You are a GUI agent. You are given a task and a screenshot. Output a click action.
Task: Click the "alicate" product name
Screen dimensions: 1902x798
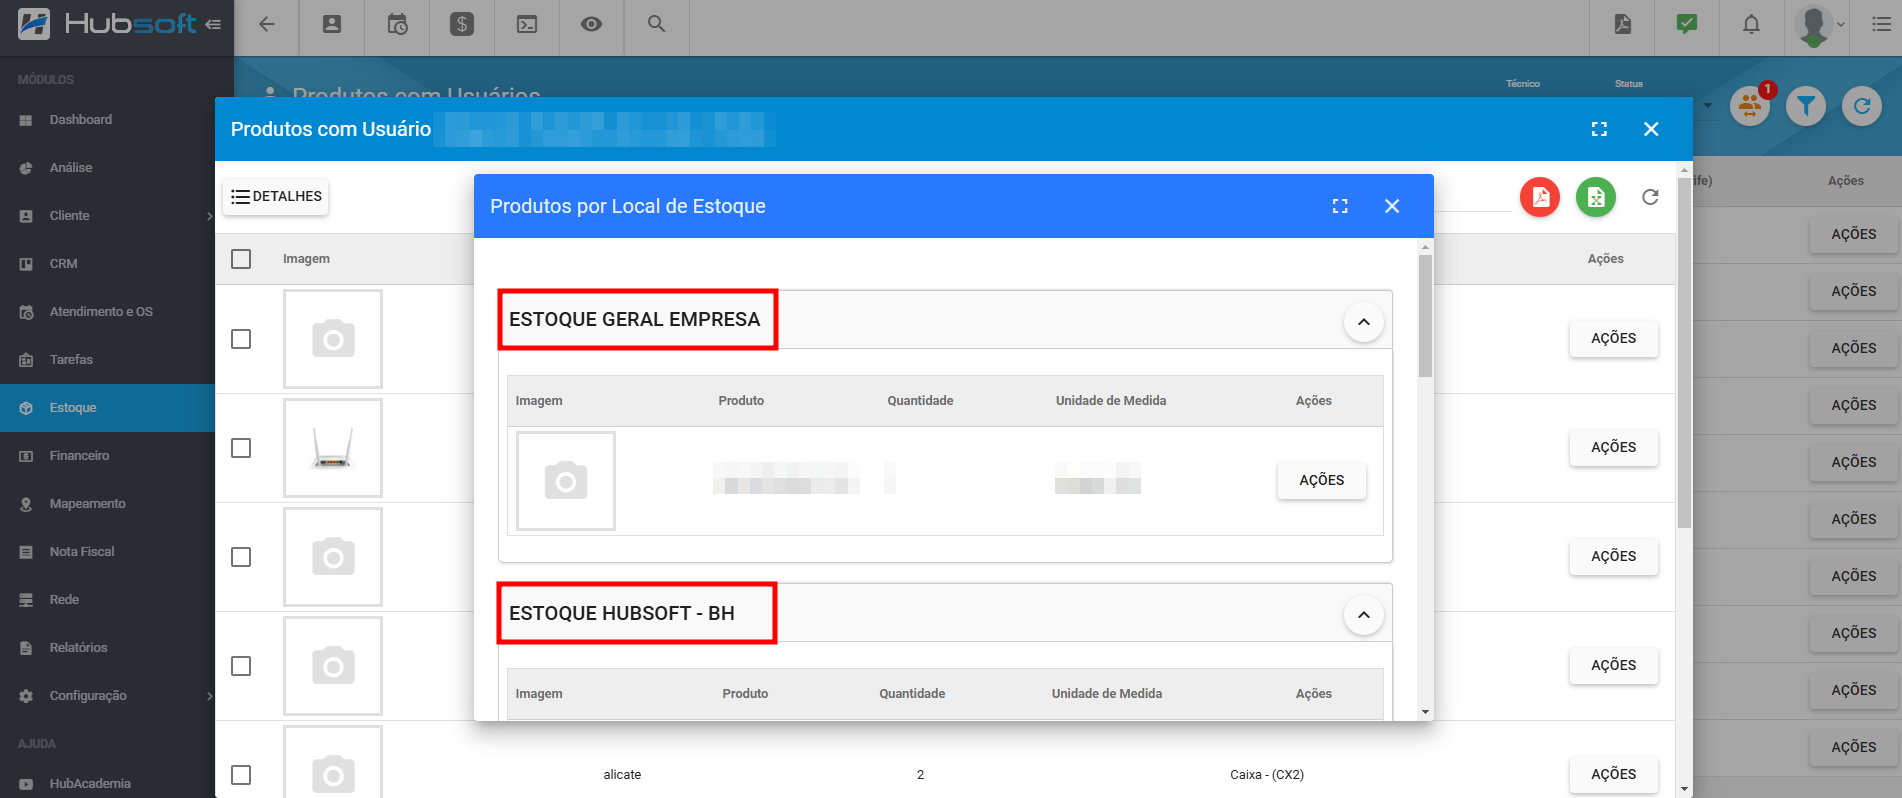click(x=622, y=775)
